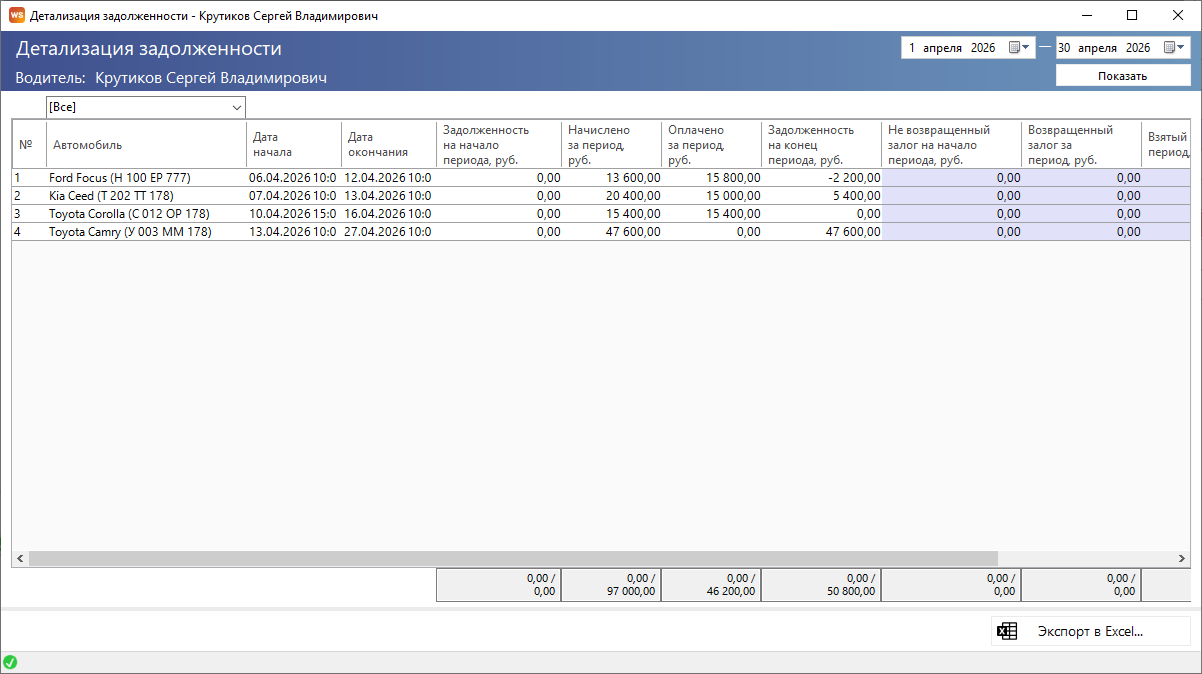
Task: Click end date 27.04.2026 cell
Action: [x=389, y=231]
